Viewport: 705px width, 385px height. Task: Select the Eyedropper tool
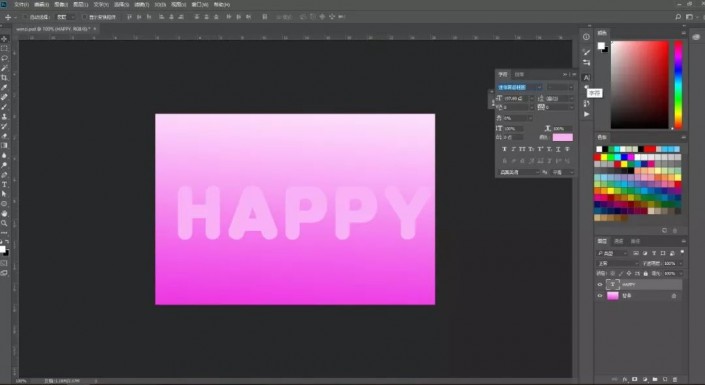click(x=4, y=87)
